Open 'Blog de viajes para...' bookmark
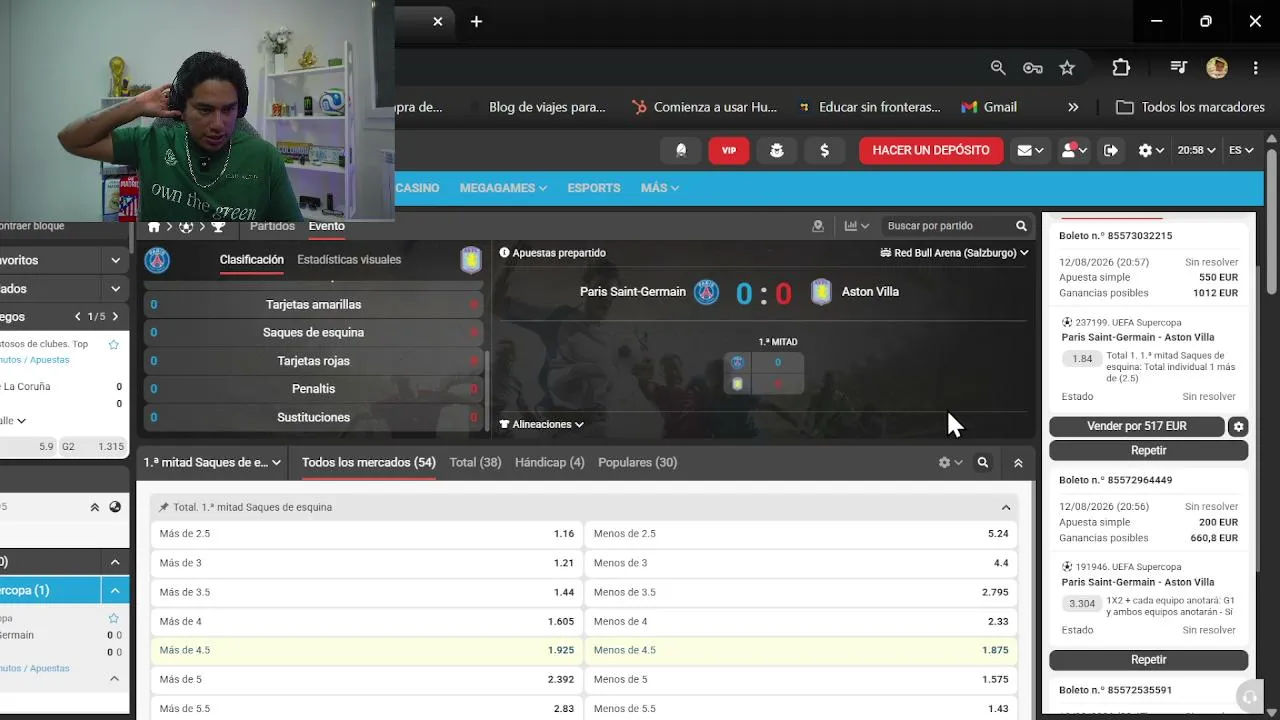This screenshot has height=720, width=1280. click(547, 107)
